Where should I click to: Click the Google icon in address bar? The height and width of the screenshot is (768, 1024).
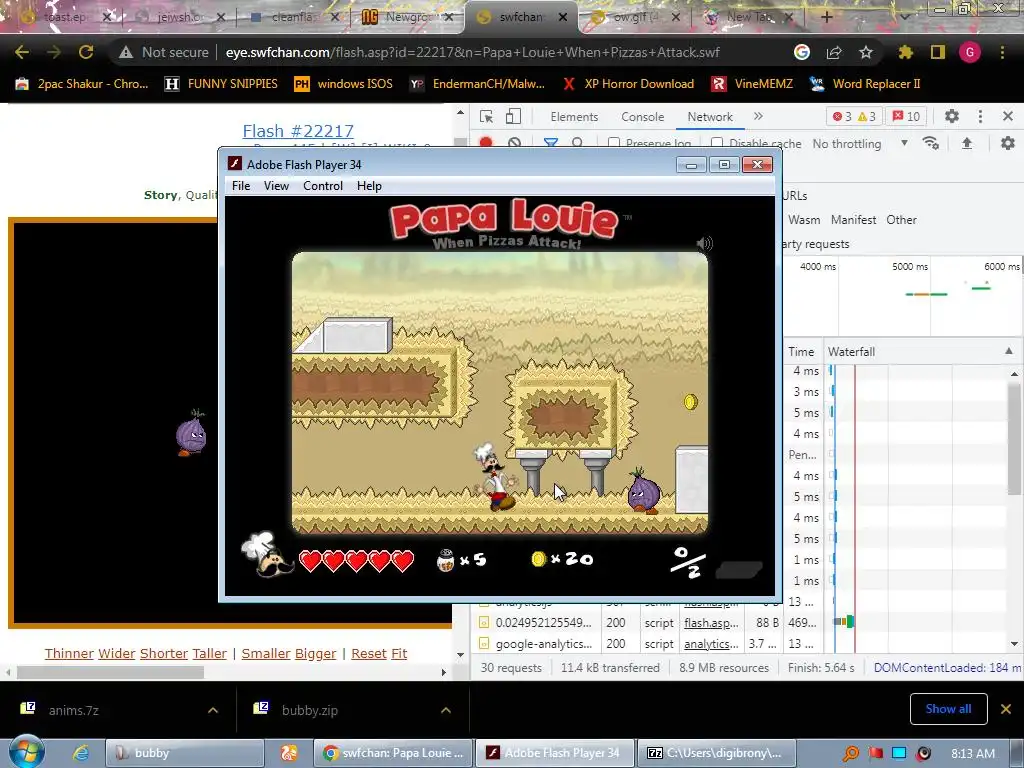(802, 52)
